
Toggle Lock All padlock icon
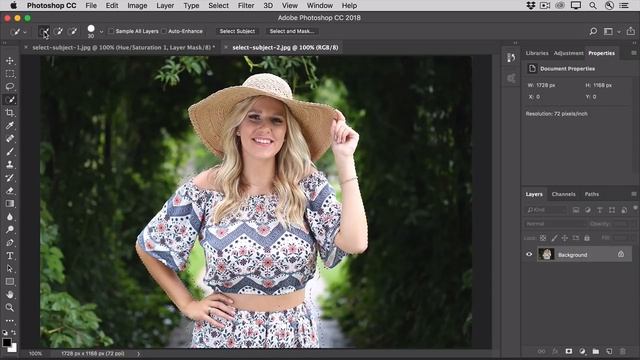tap(587, 238)
